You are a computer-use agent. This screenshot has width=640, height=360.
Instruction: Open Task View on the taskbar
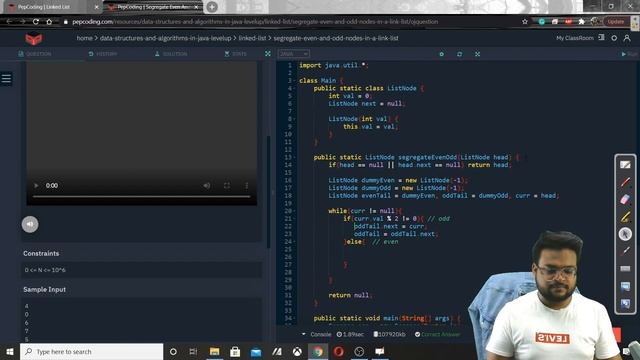[193, 351]
